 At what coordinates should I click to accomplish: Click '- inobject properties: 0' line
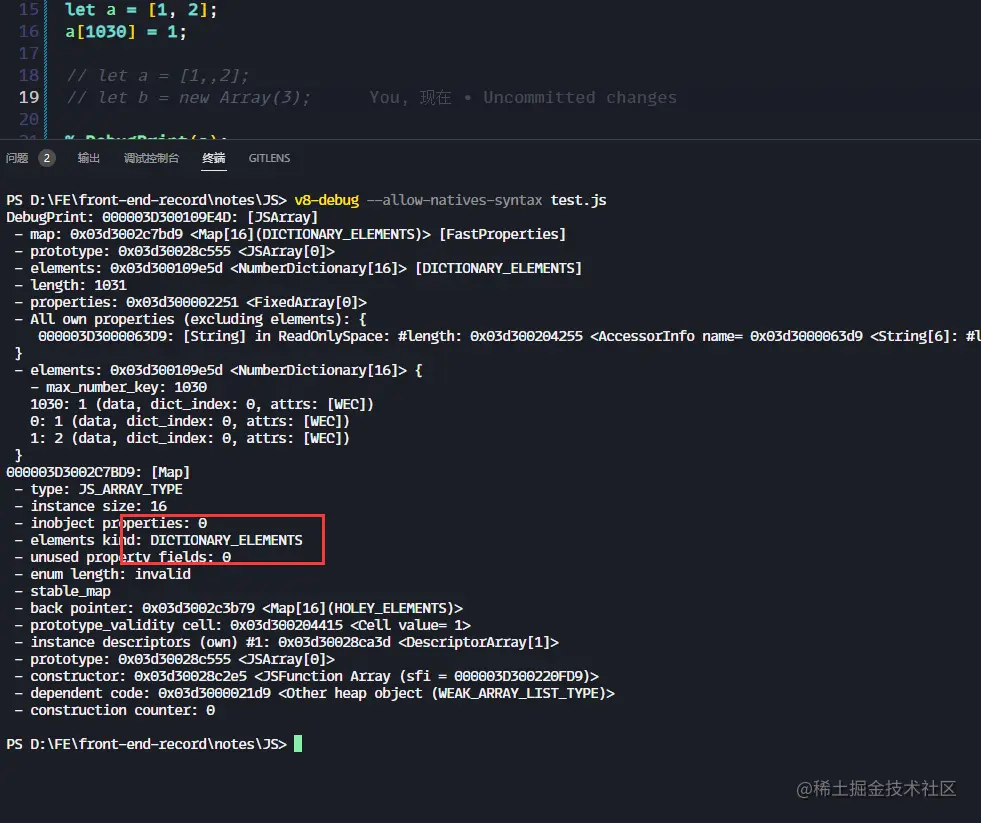(x=110, y=523)
